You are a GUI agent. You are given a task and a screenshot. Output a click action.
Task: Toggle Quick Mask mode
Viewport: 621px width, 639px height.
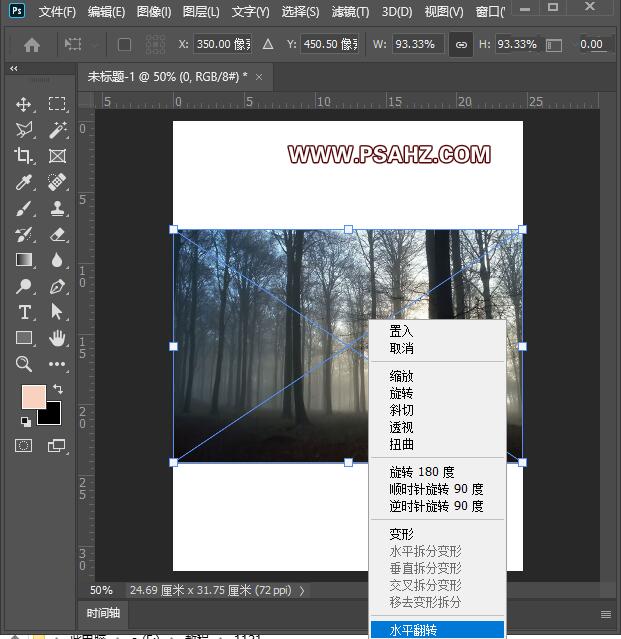(24, 445)
